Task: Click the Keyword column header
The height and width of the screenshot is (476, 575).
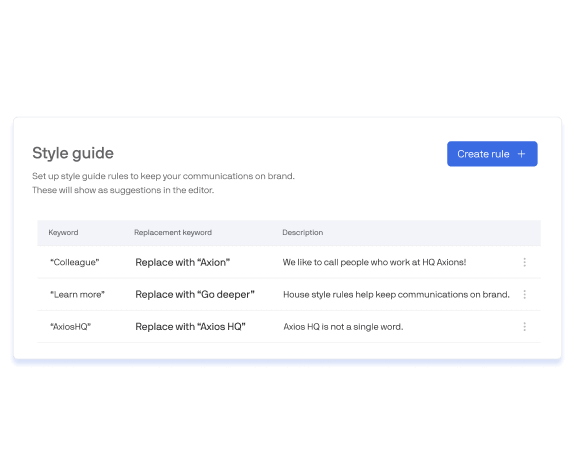Action: tap(63, 232)
